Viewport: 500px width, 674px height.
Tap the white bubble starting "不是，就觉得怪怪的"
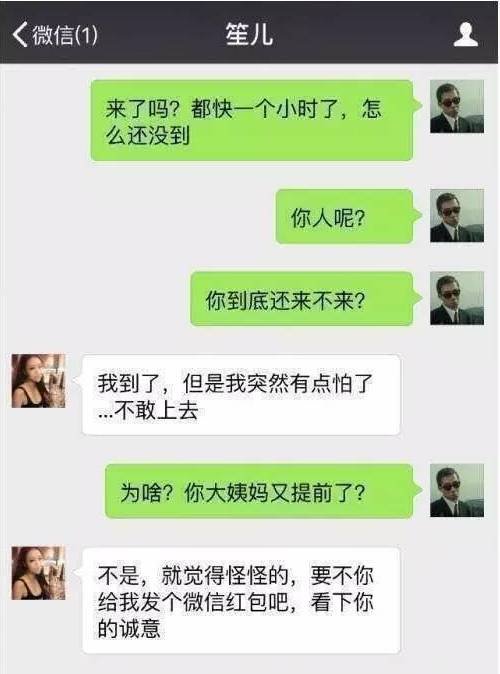(239, 600)
